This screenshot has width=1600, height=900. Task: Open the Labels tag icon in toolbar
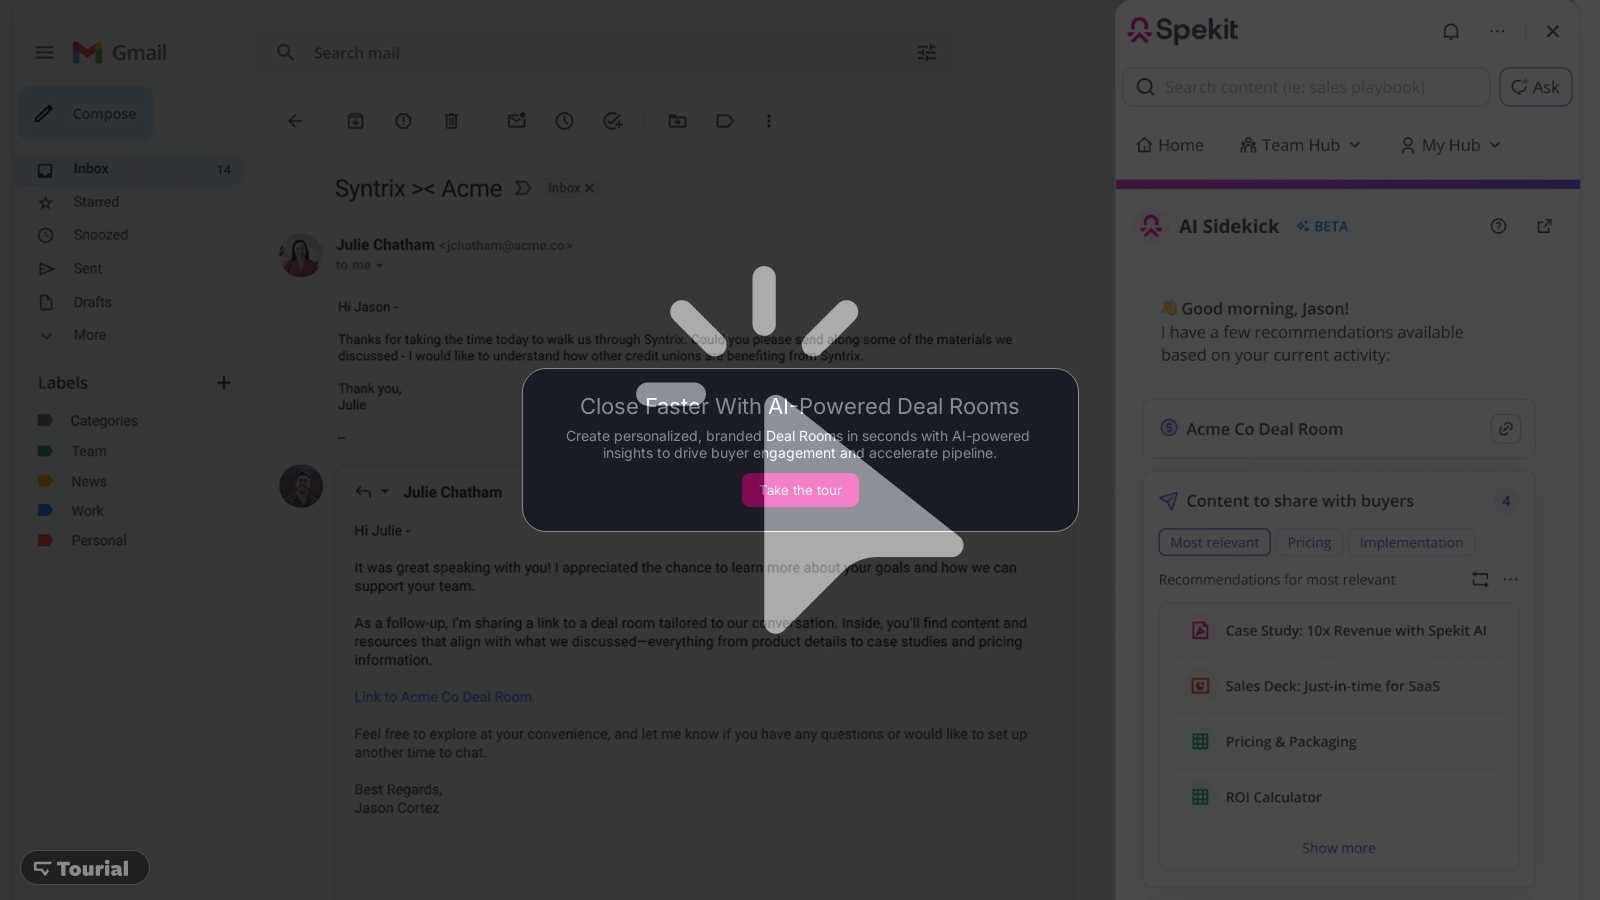coord(725,121)
